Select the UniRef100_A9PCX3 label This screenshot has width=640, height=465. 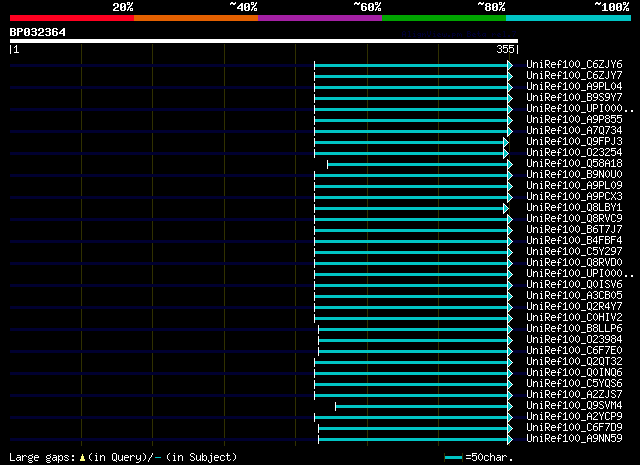574,197
